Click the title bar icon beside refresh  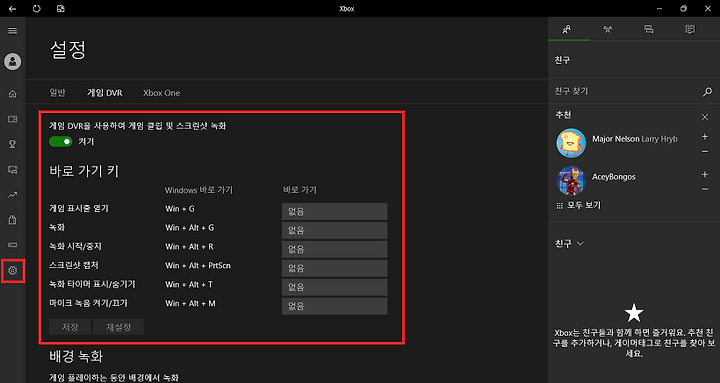tap(61, 8)
